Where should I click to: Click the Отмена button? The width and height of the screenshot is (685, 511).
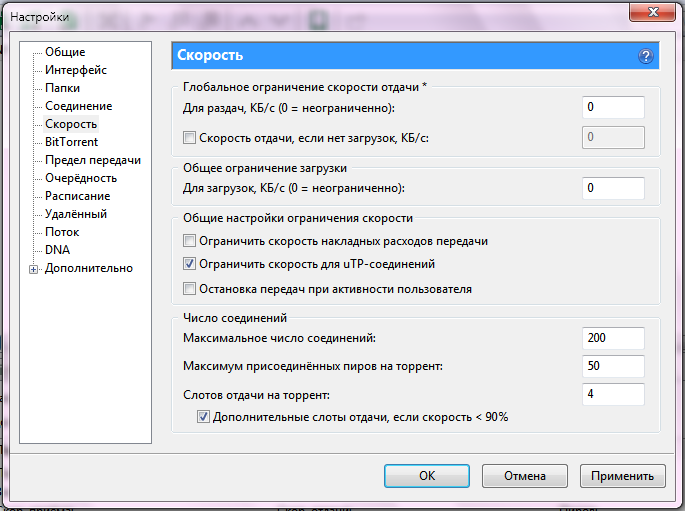click(525, 476)
